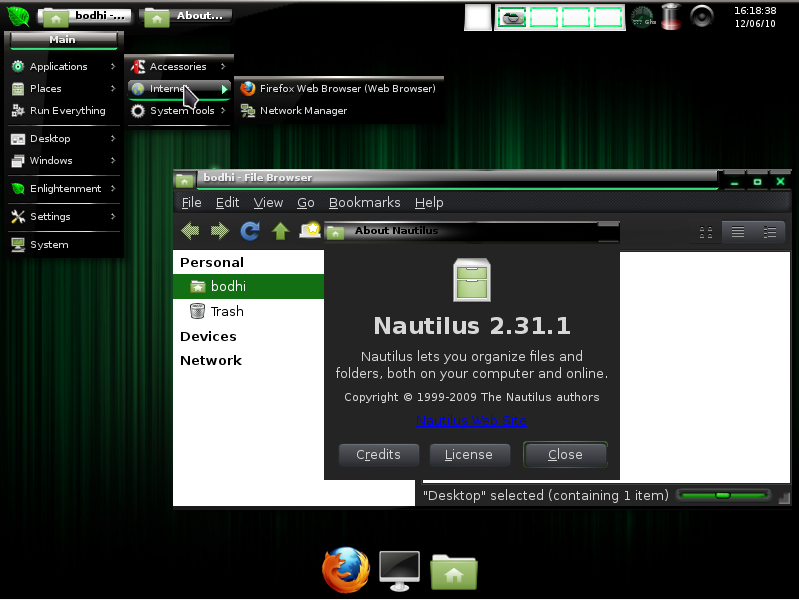The image size is (799, 600).
Task: Adjust the green zoom slider in status bar
Action: coord(723,495)
